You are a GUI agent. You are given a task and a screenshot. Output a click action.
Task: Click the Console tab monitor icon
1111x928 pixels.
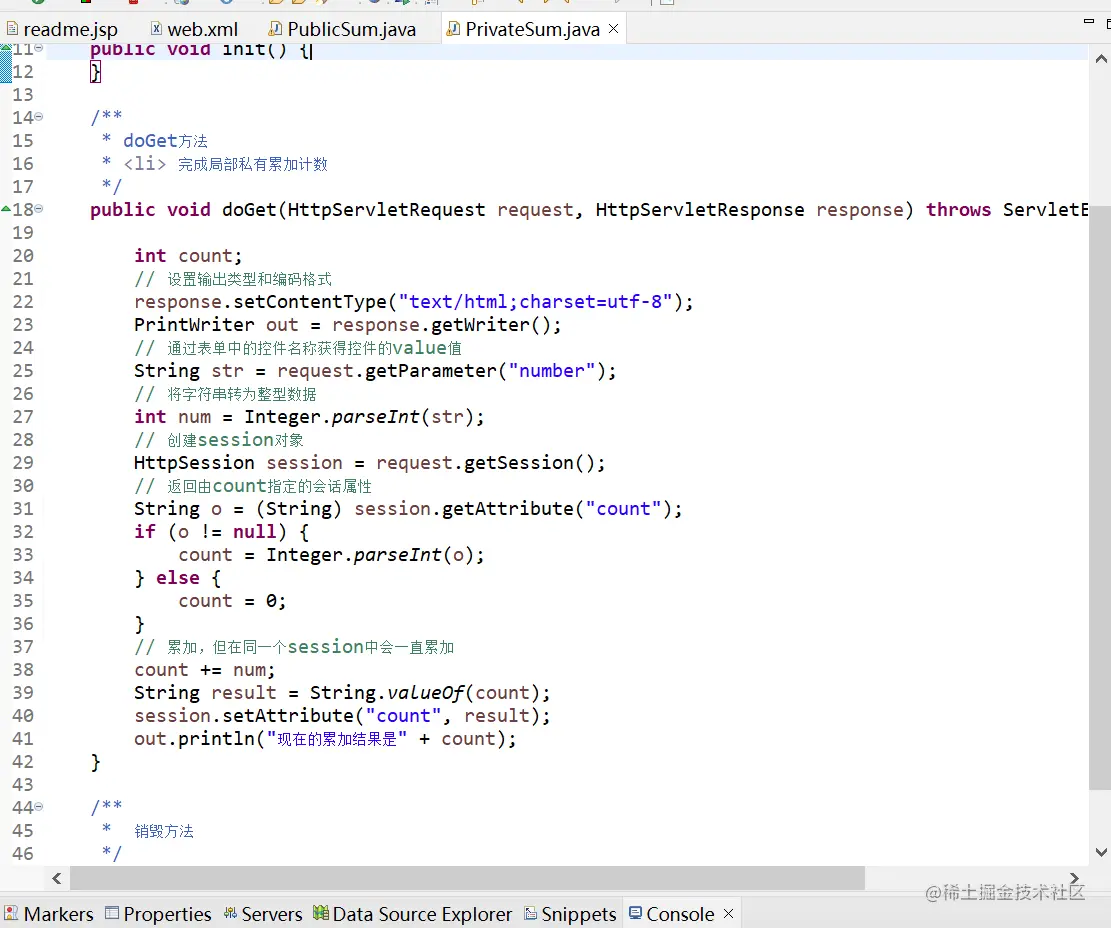(x=636, y=912)
